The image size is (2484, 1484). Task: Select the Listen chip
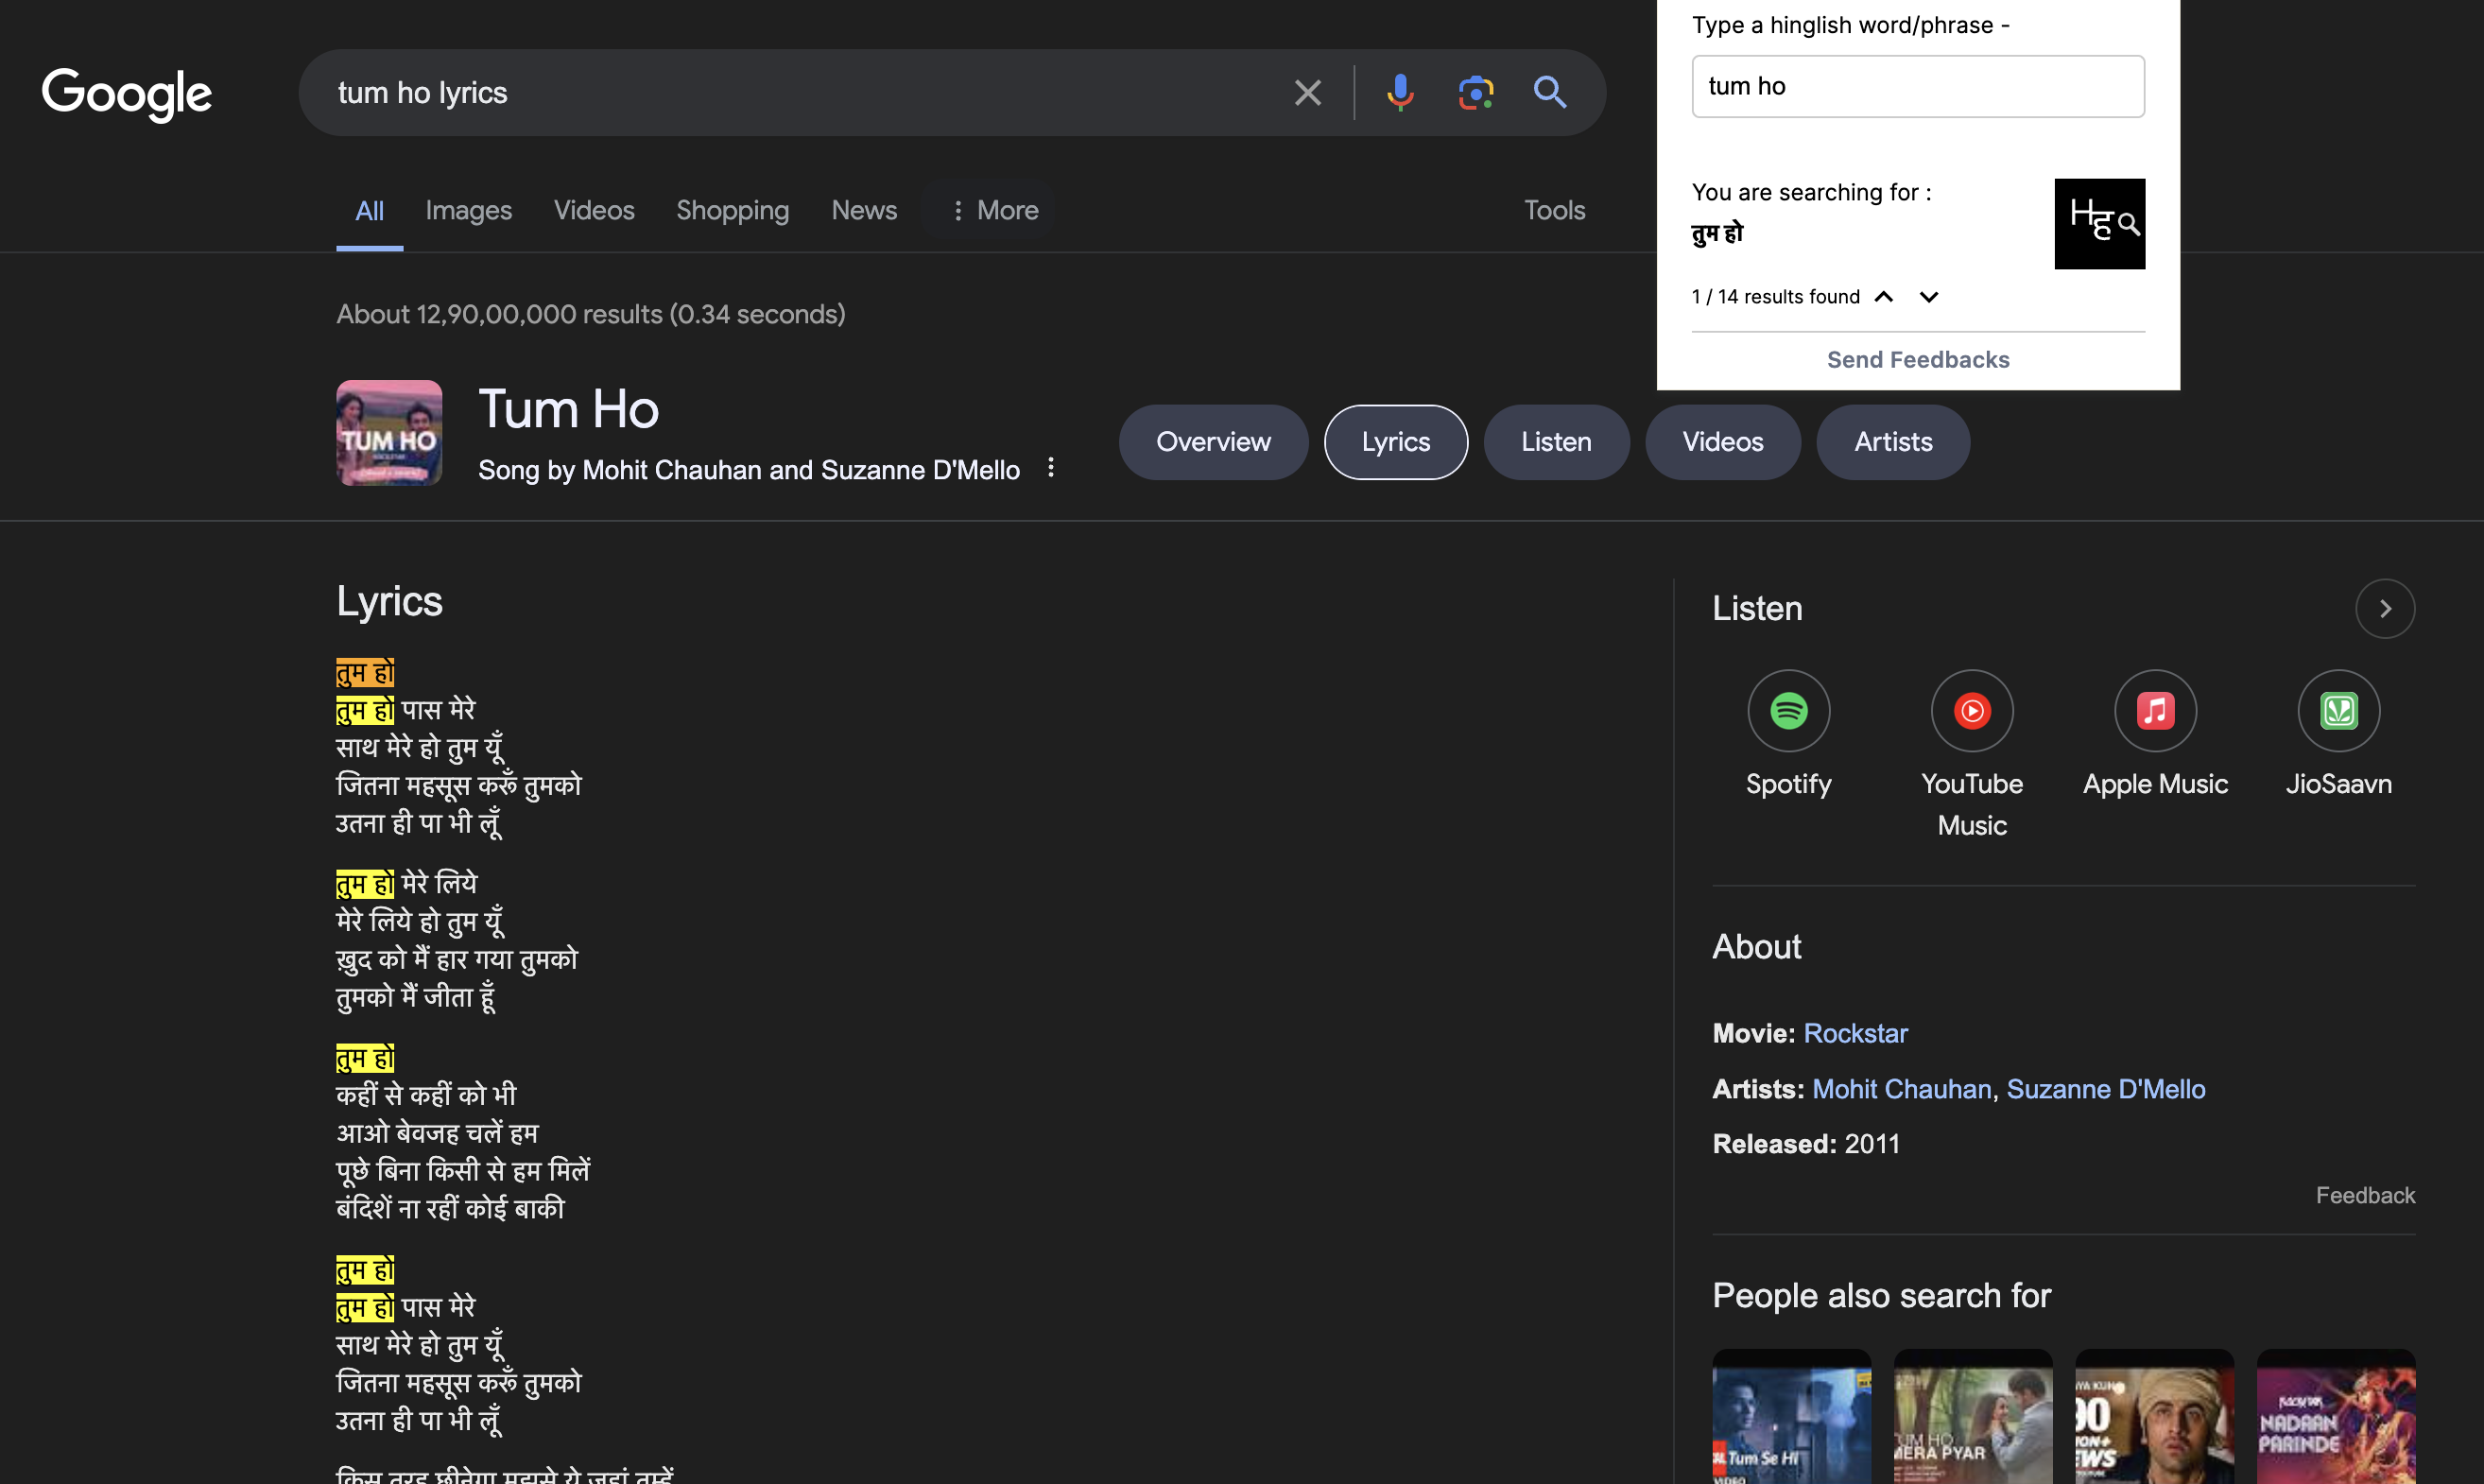(1556, 442)
